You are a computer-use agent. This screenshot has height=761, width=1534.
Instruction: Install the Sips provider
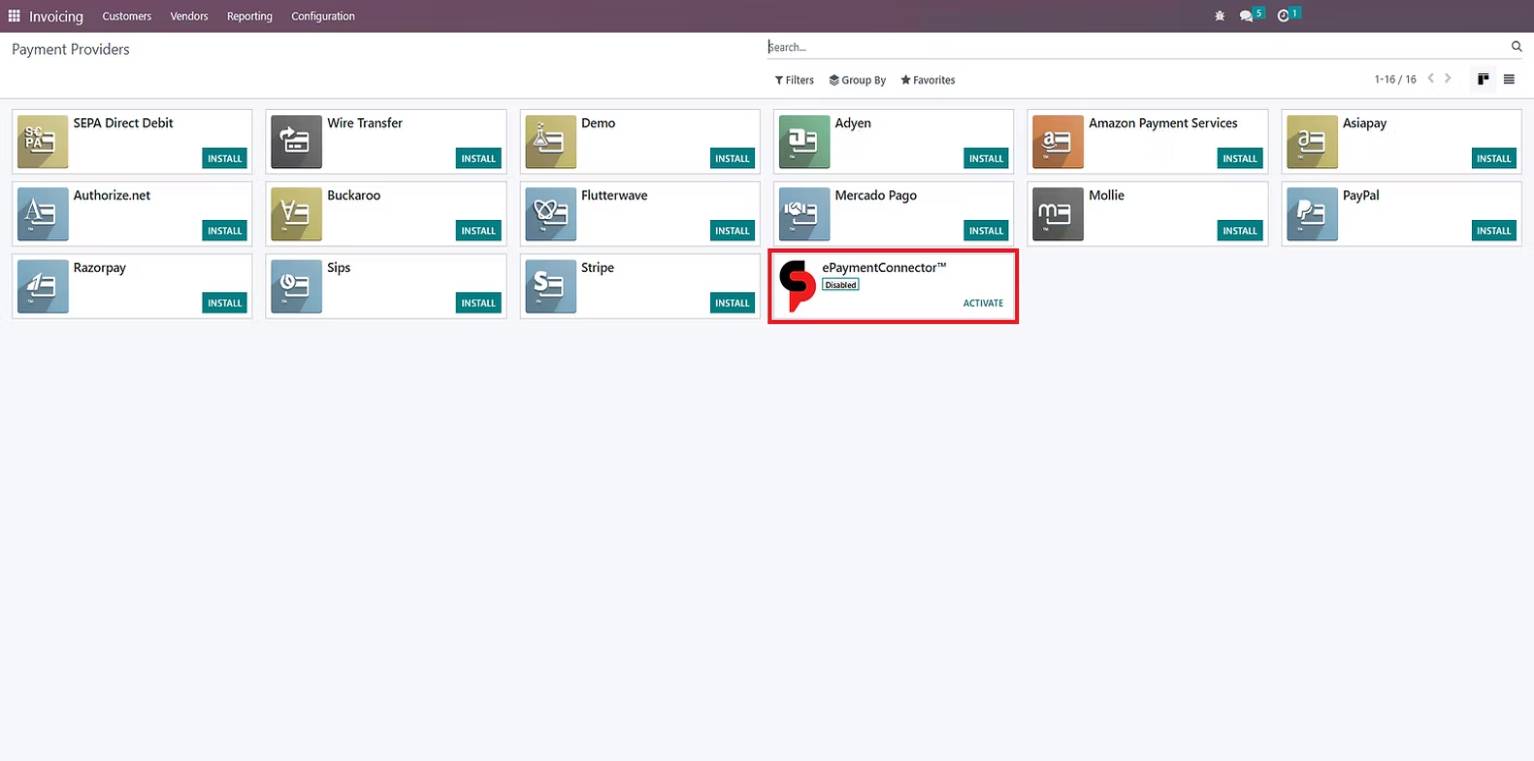click(478, 302)
